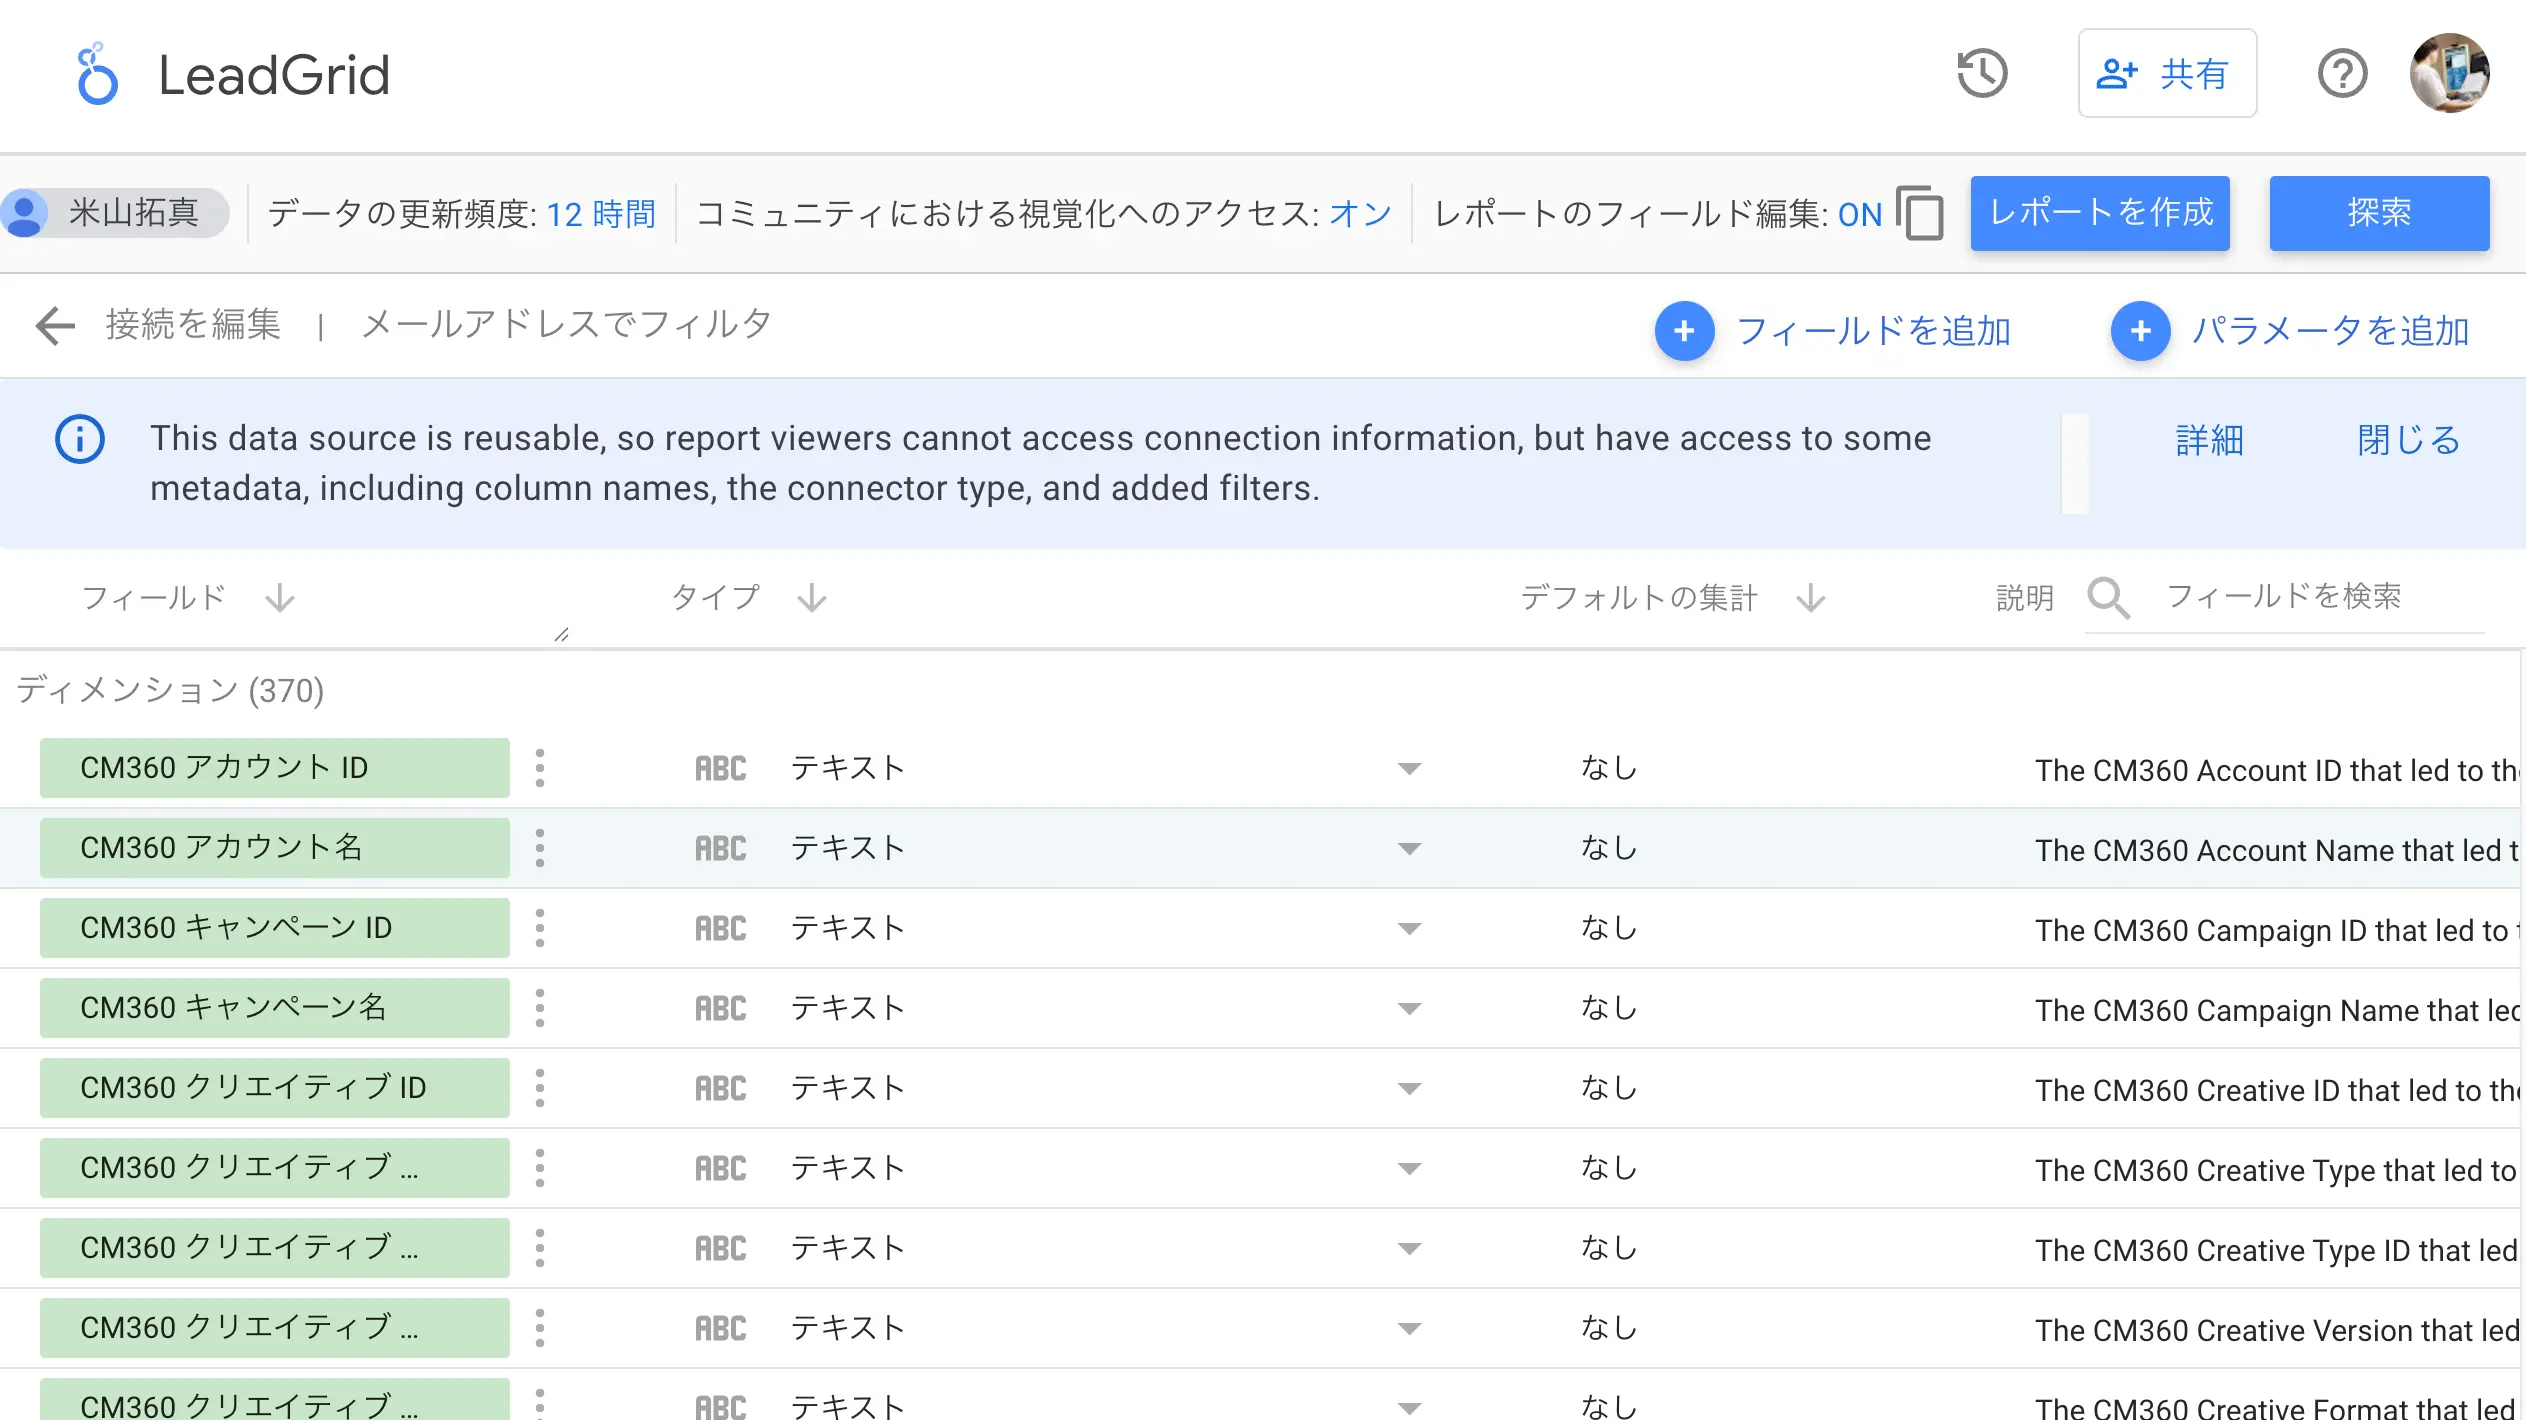
Task: Click なし aggregation for CM360 キャンペーン名
Action: pos(1608,1008)
